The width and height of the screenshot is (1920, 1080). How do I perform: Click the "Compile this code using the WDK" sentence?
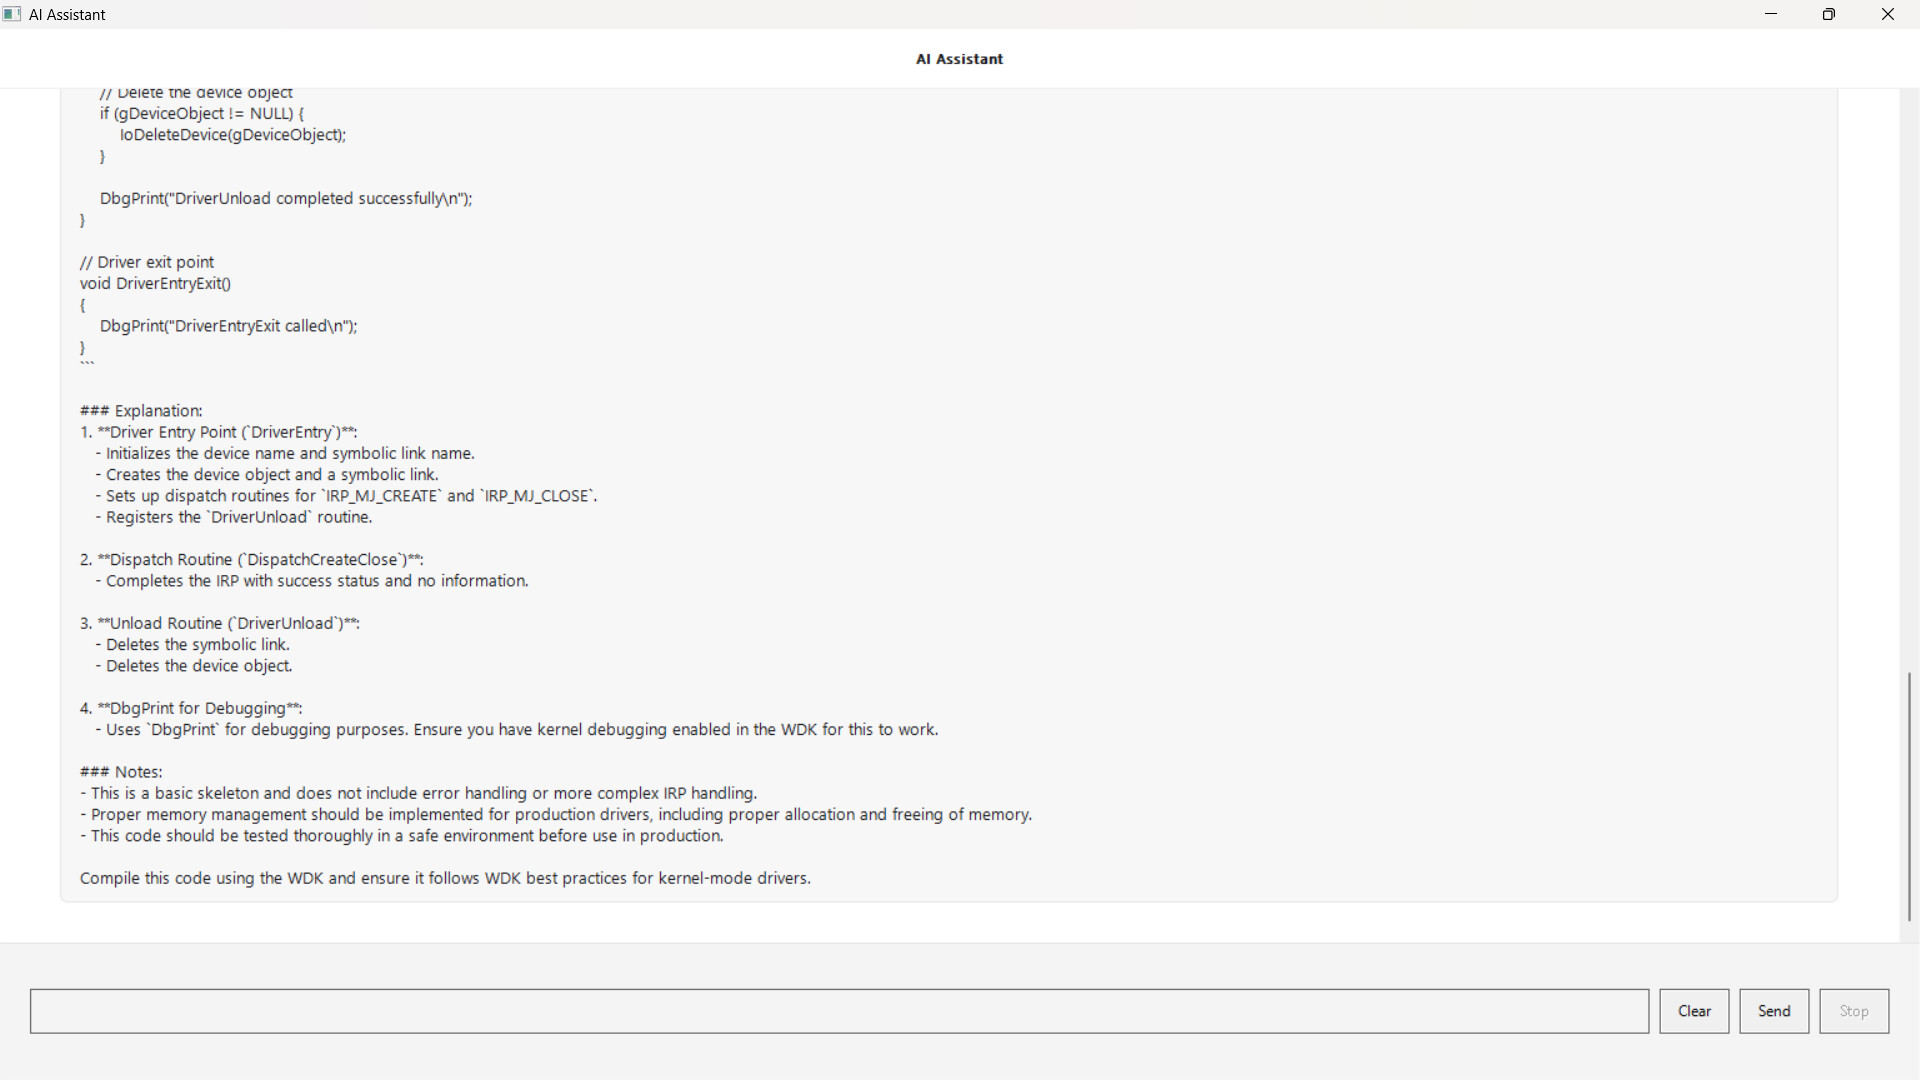click(x=445, y=878)
